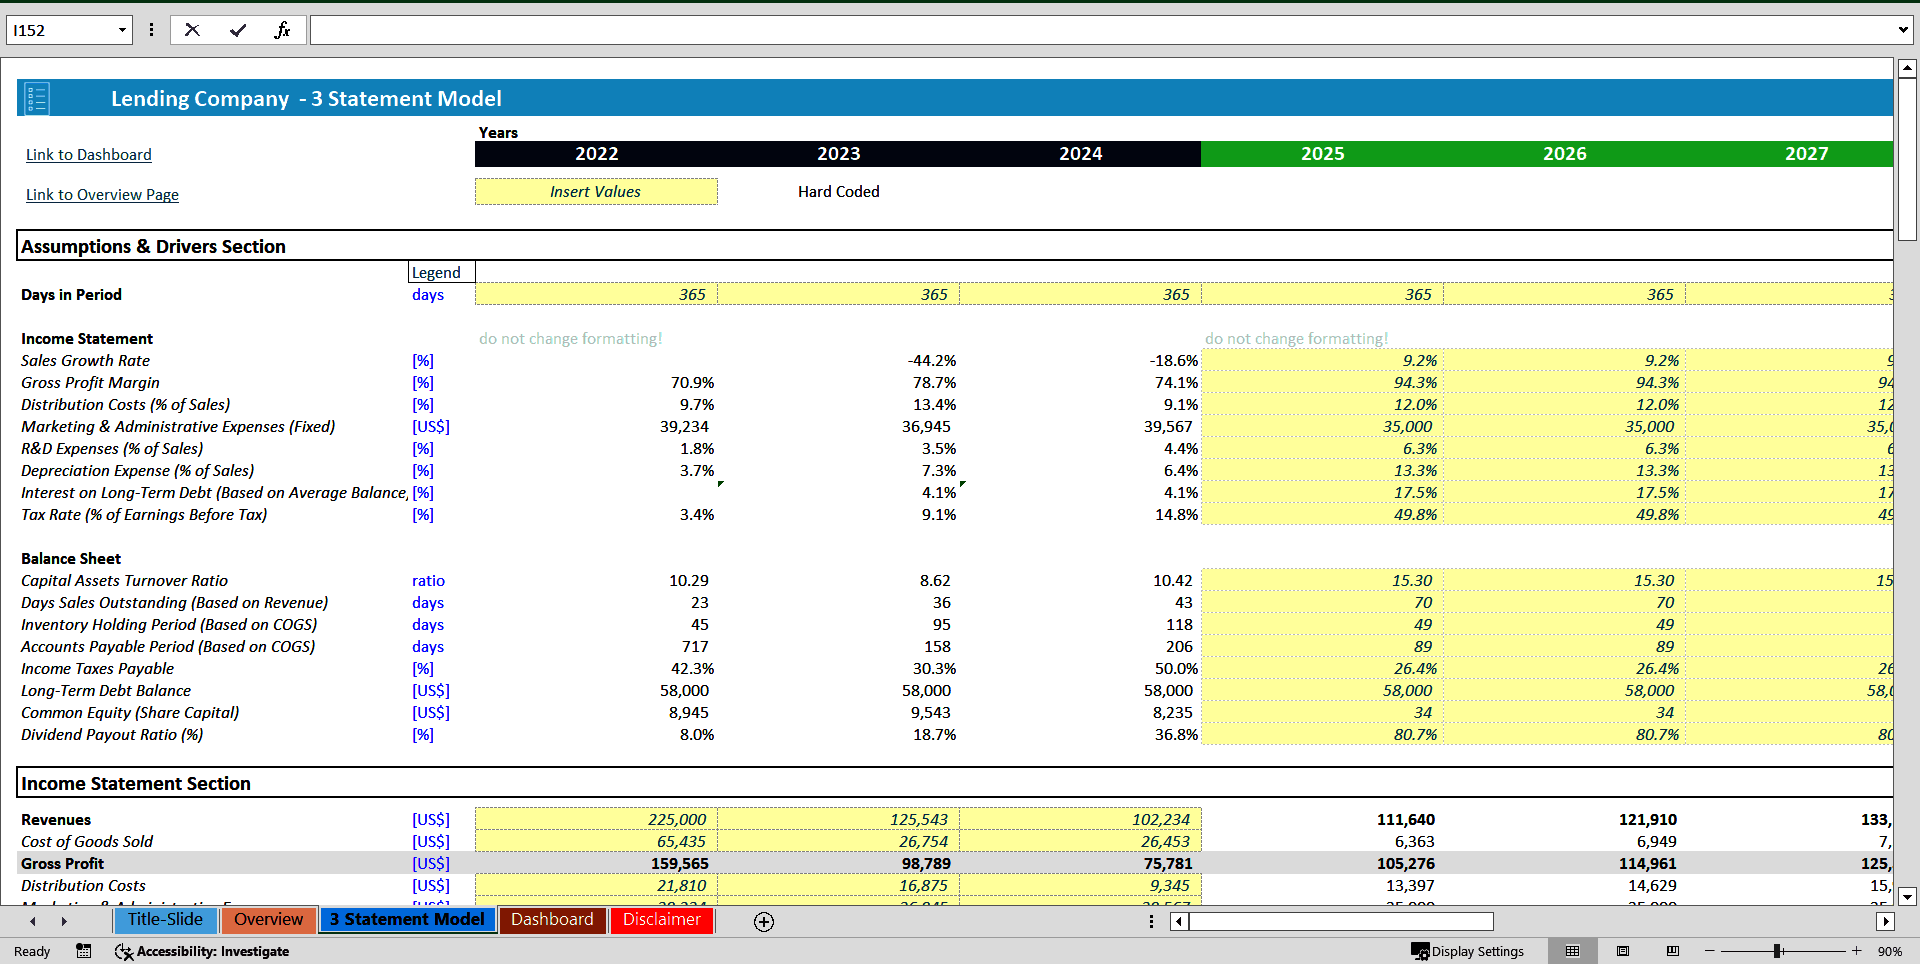Select the Gross Profit Margin row label

(x=90, y=383)
